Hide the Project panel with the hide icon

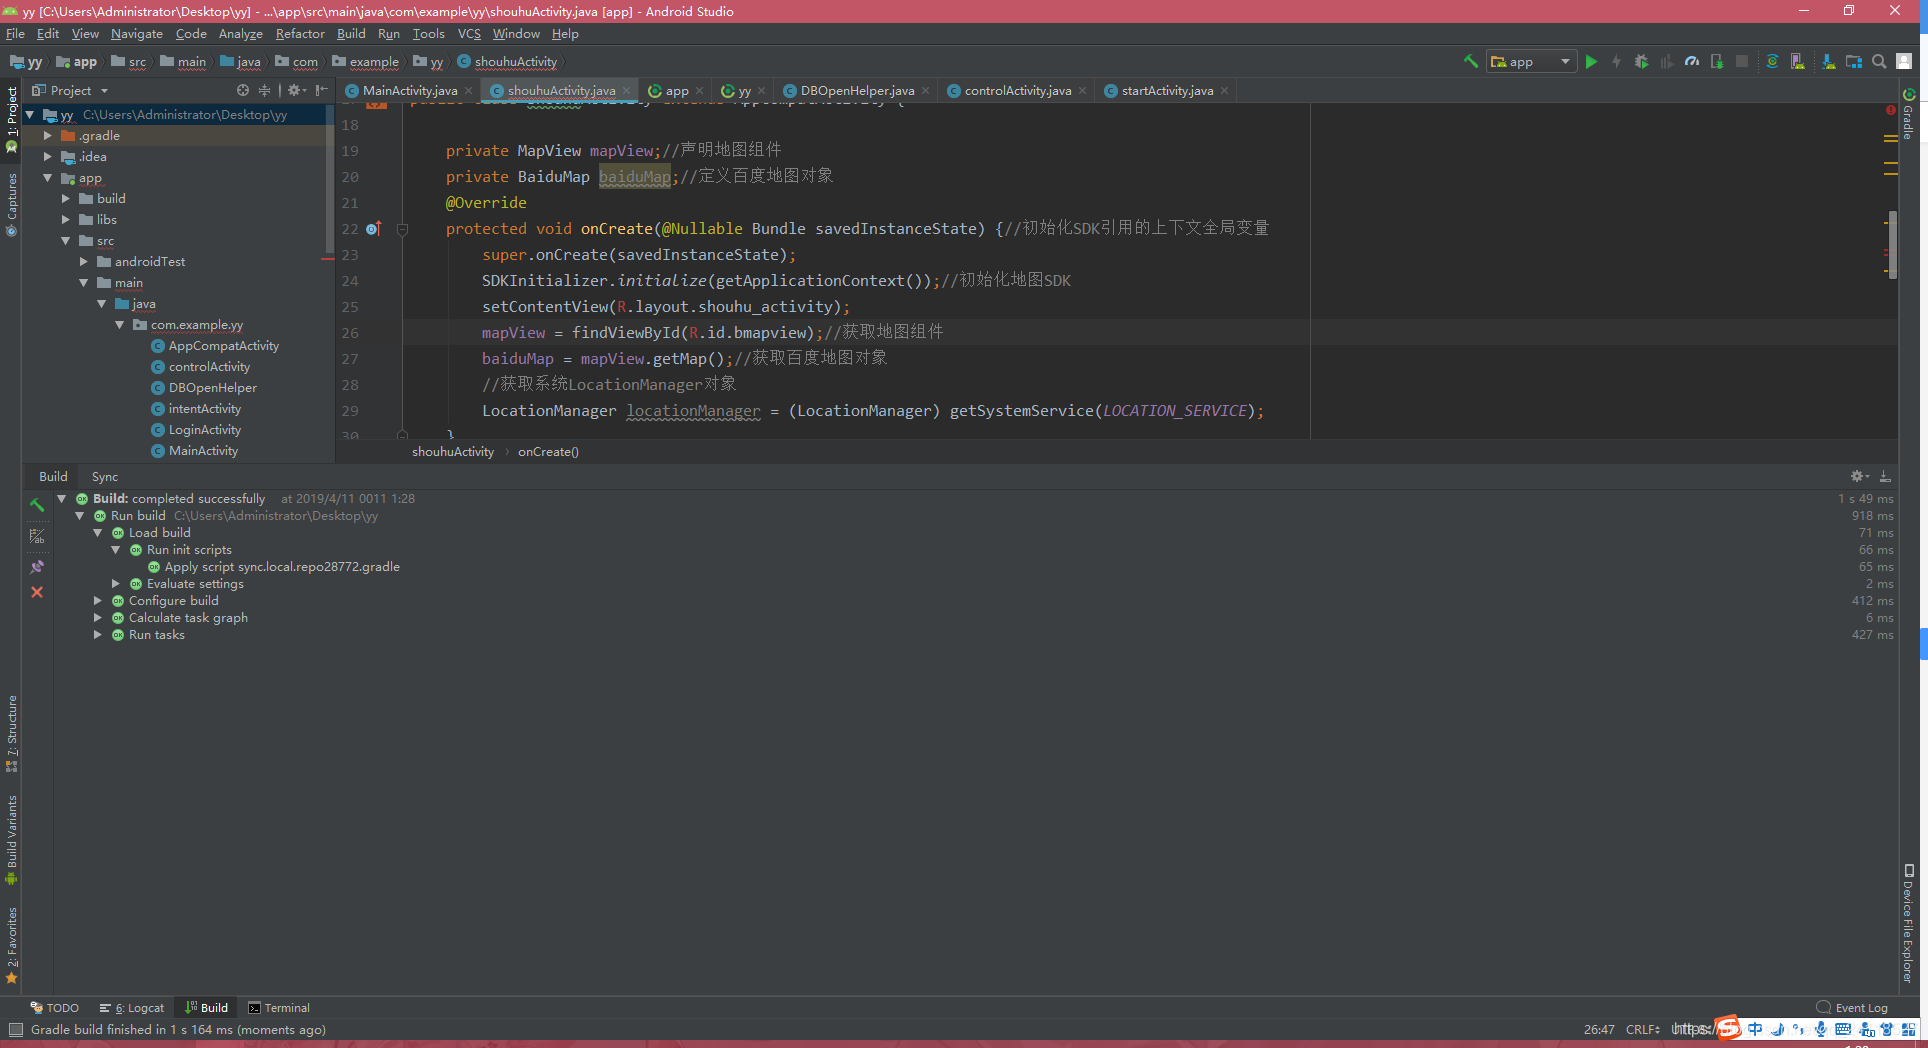coord(321,90)
